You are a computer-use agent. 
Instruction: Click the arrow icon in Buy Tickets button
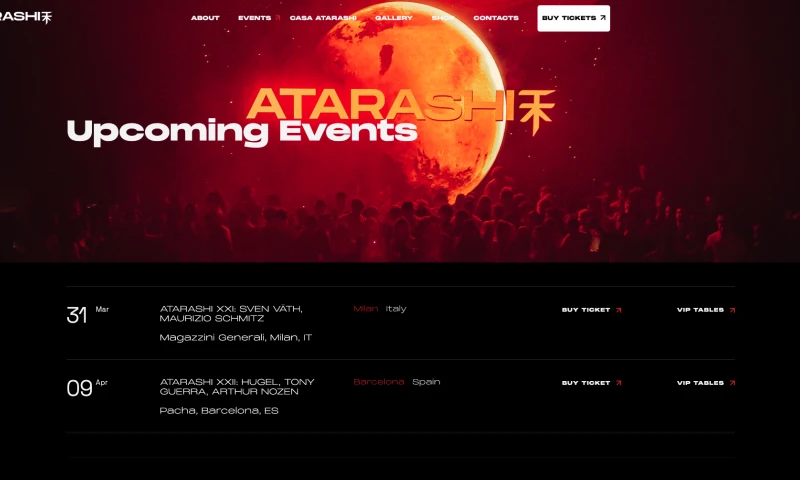coord(603,18)
